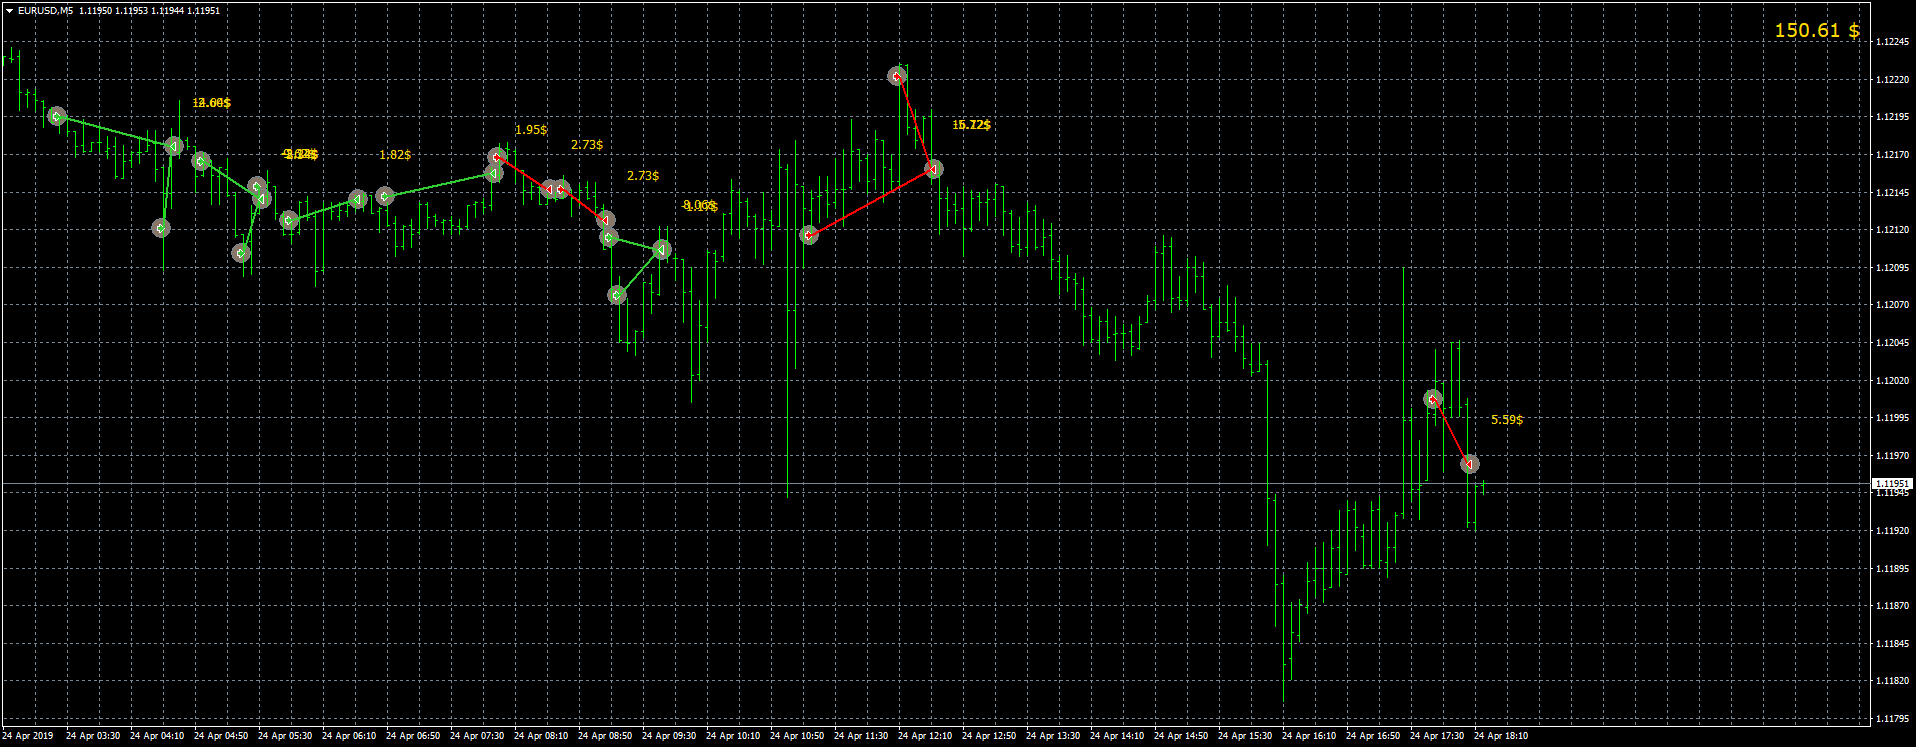Image resolution: width=1916 pixels, height=747 pixels.
Task: Click time axis label 24 Apr 07:30
Action: 477,736
